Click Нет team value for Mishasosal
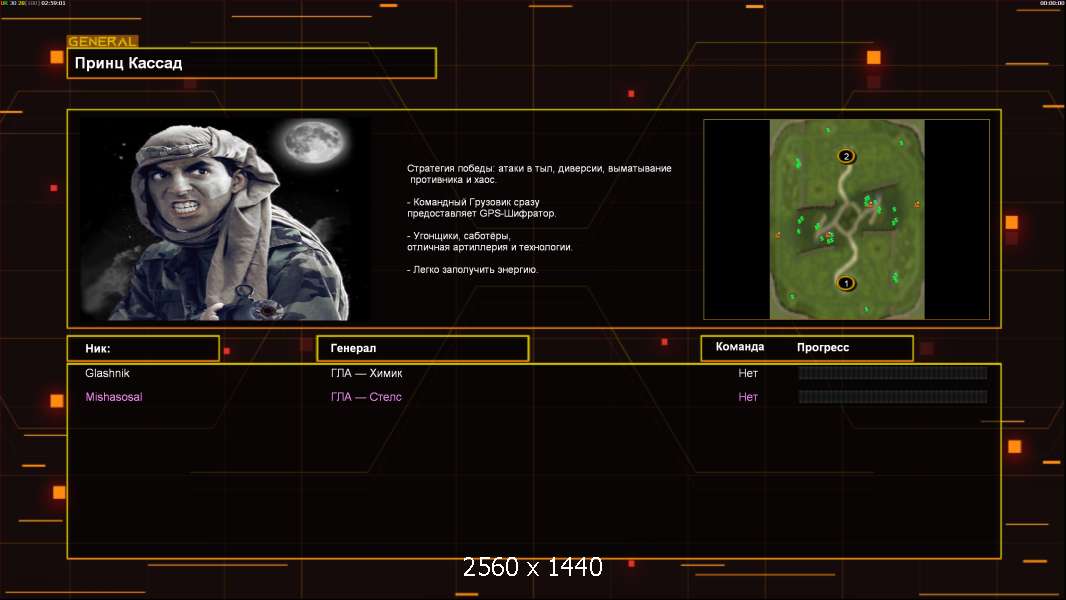 [x=748, y=397]
